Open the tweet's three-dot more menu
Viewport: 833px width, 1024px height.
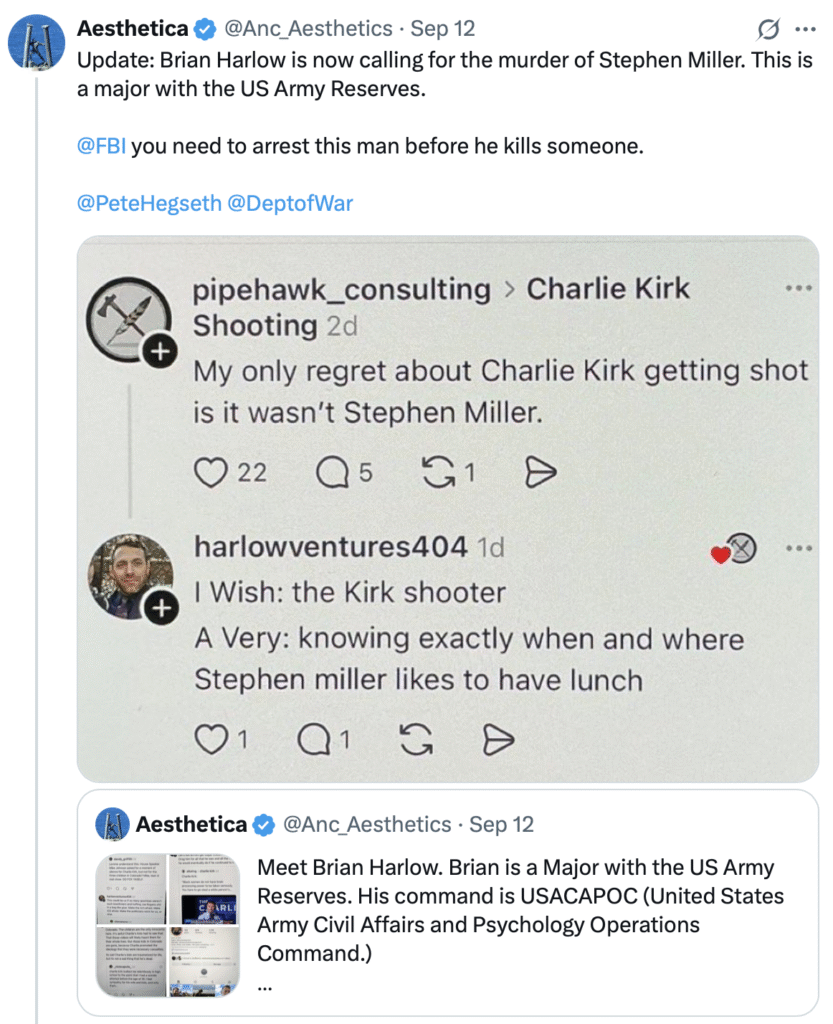[804, 29]
